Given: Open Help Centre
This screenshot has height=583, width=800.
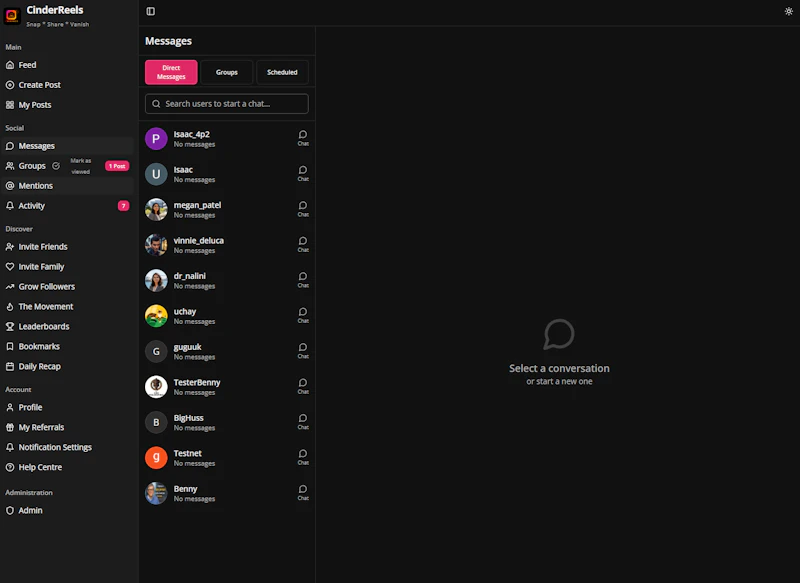Looking at the screenshot, I should point(67,467).
